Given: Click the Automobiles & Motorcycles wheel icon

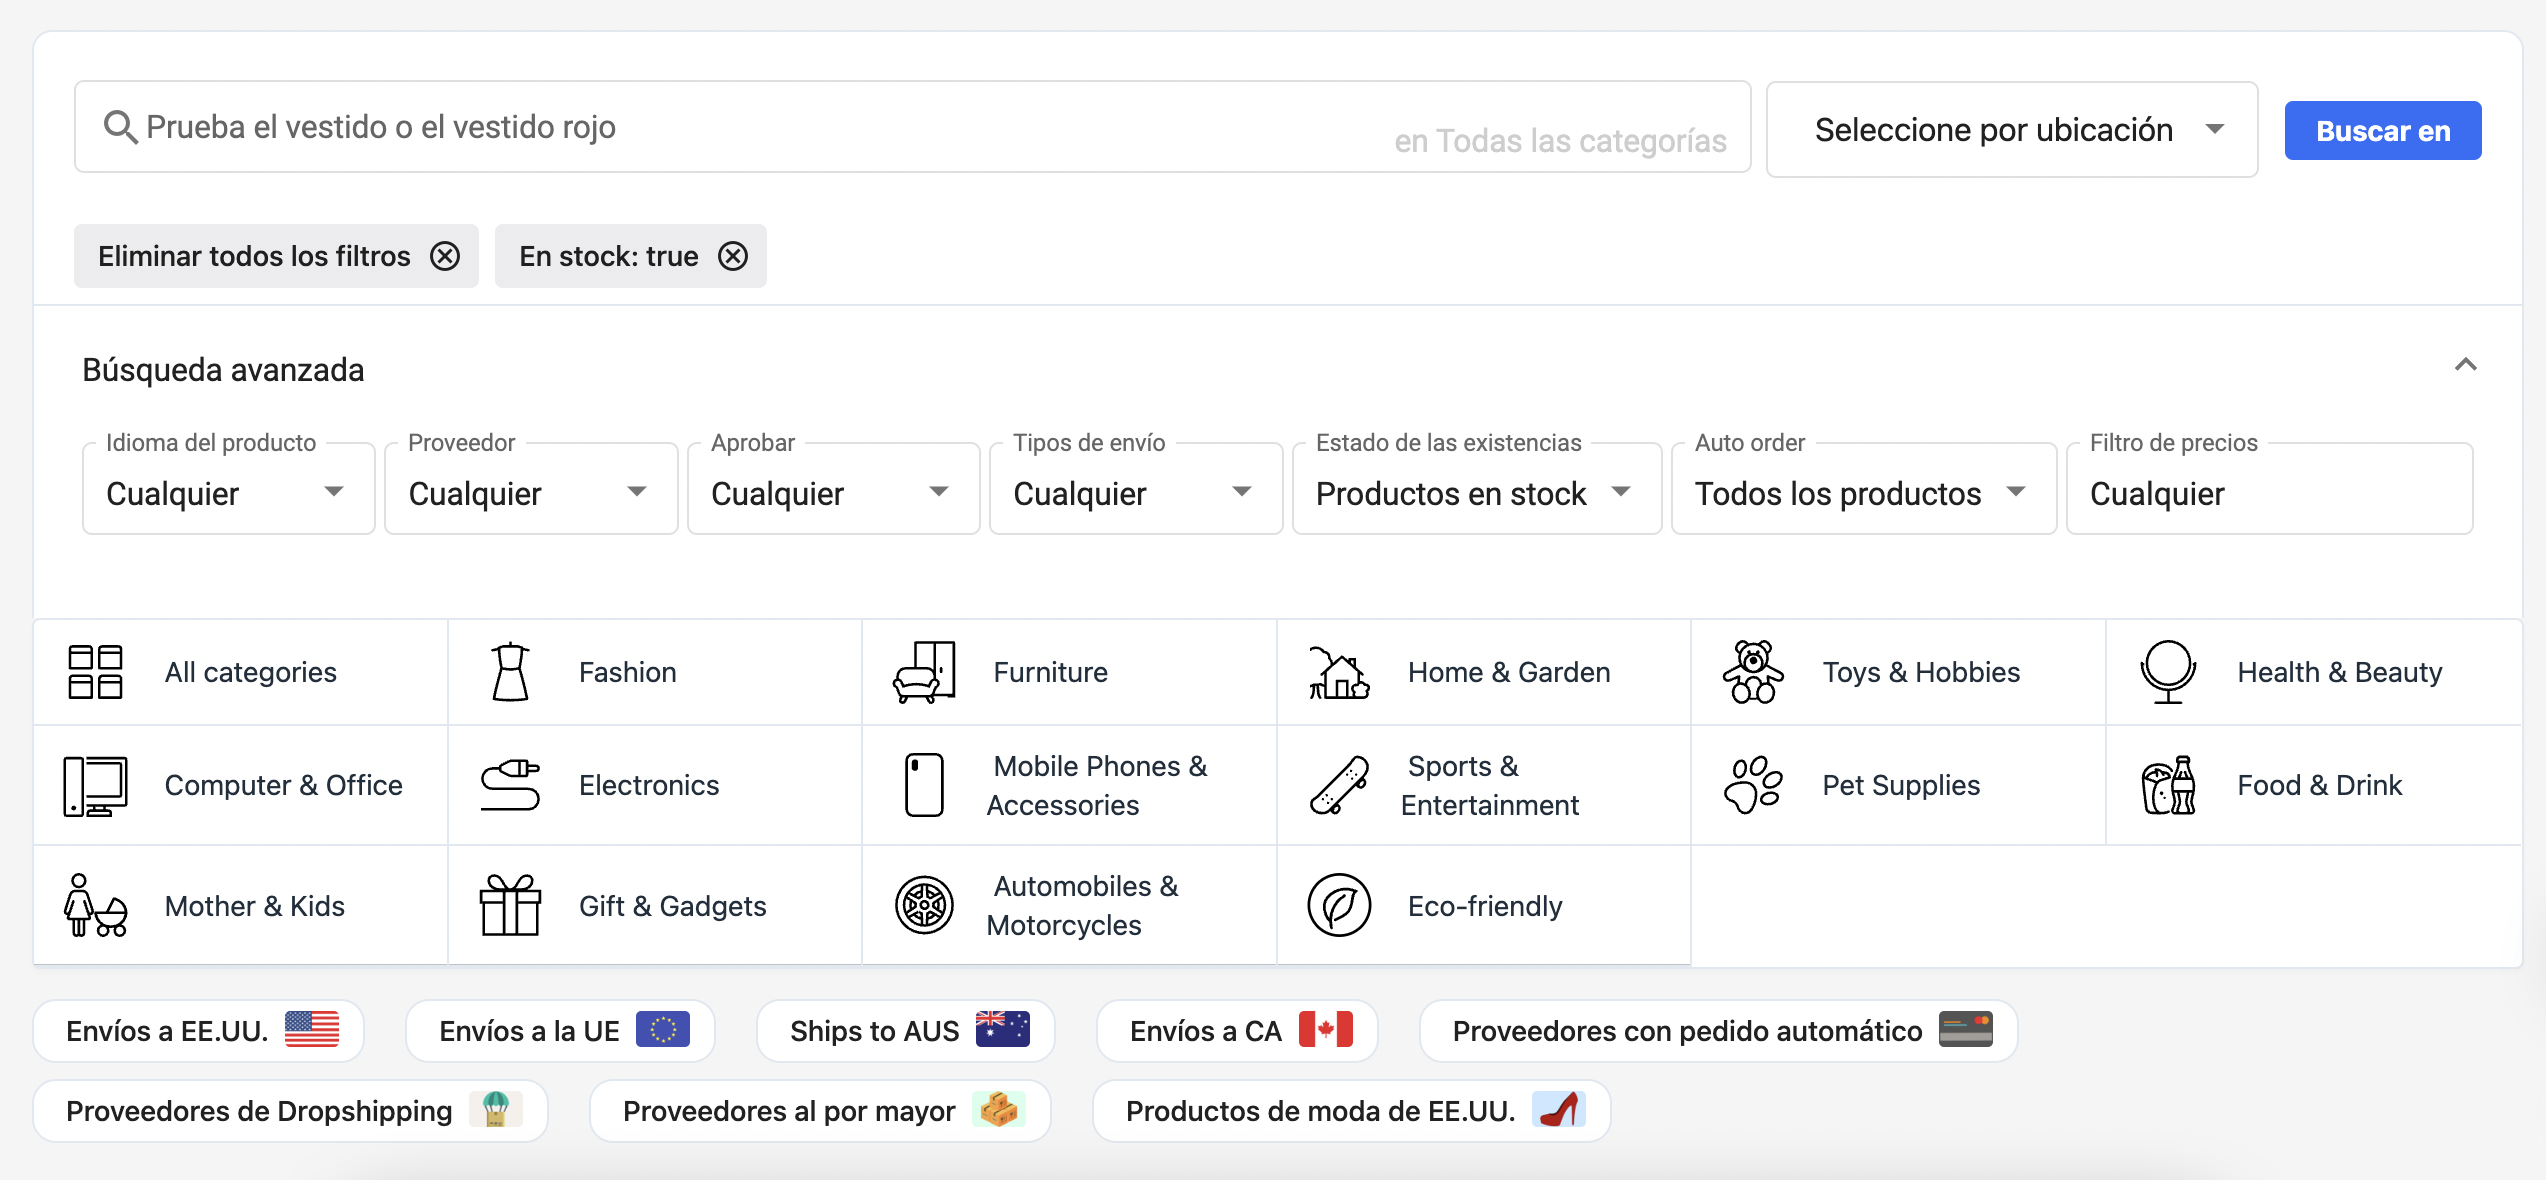Looking at the screenshot, I should point(924,906).
